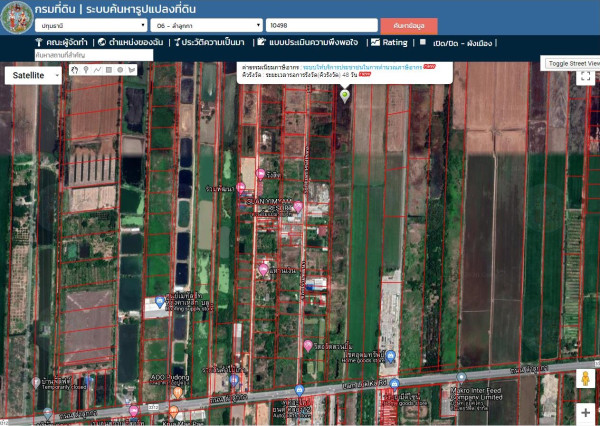Open the Satellite map type dropdown

coord(30,76)
